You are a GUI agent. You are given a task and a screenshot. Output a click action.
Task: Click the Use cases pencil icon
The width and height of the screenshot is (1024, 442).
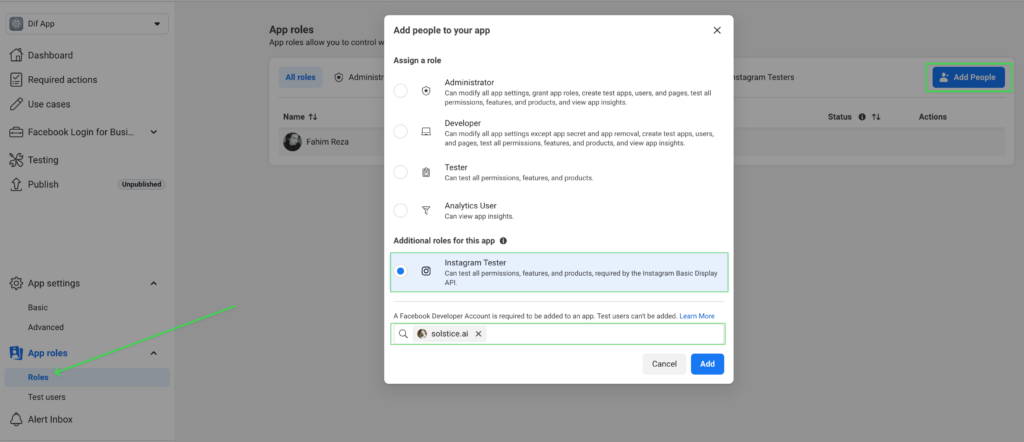pos(16,104)
